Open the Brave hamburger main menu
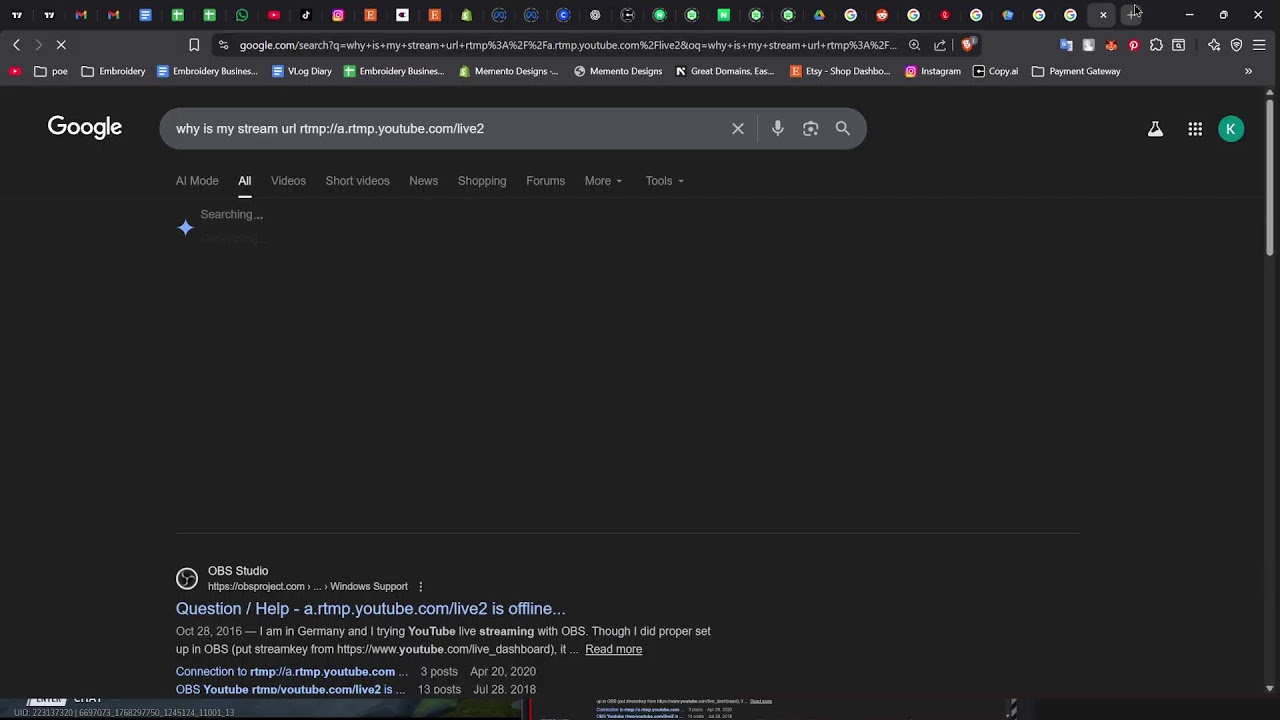Screen dimensions: 1280x720 coord(1259,45)
